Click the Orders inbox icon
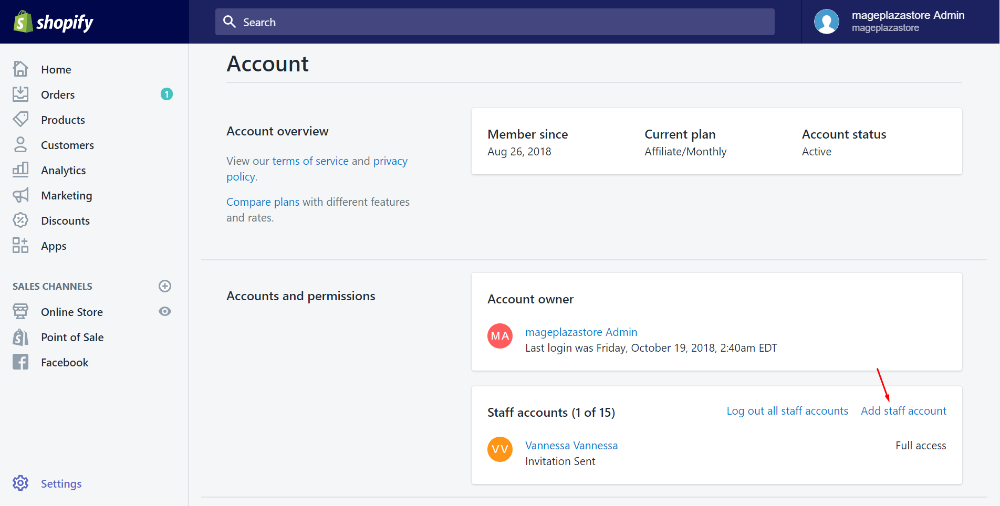Viewport: 1000px width, 506px height. [x=20, y=94]
